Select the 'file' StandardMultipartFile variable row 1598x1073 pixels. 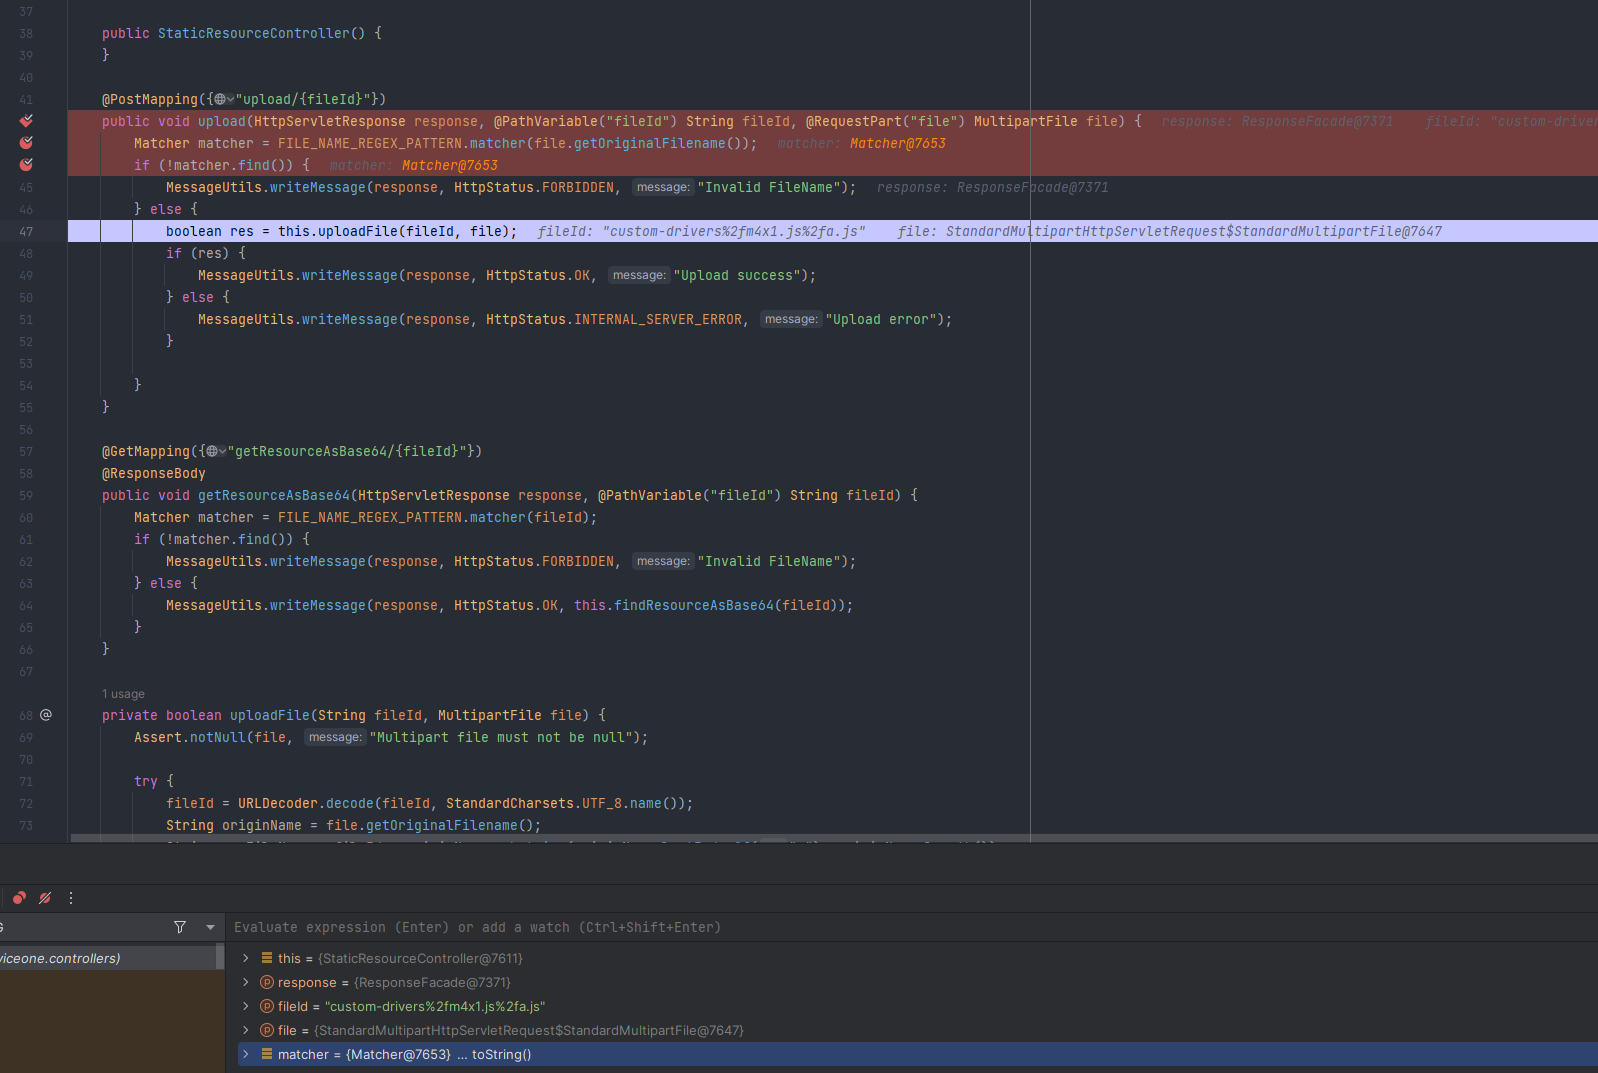click(917, 1030)
